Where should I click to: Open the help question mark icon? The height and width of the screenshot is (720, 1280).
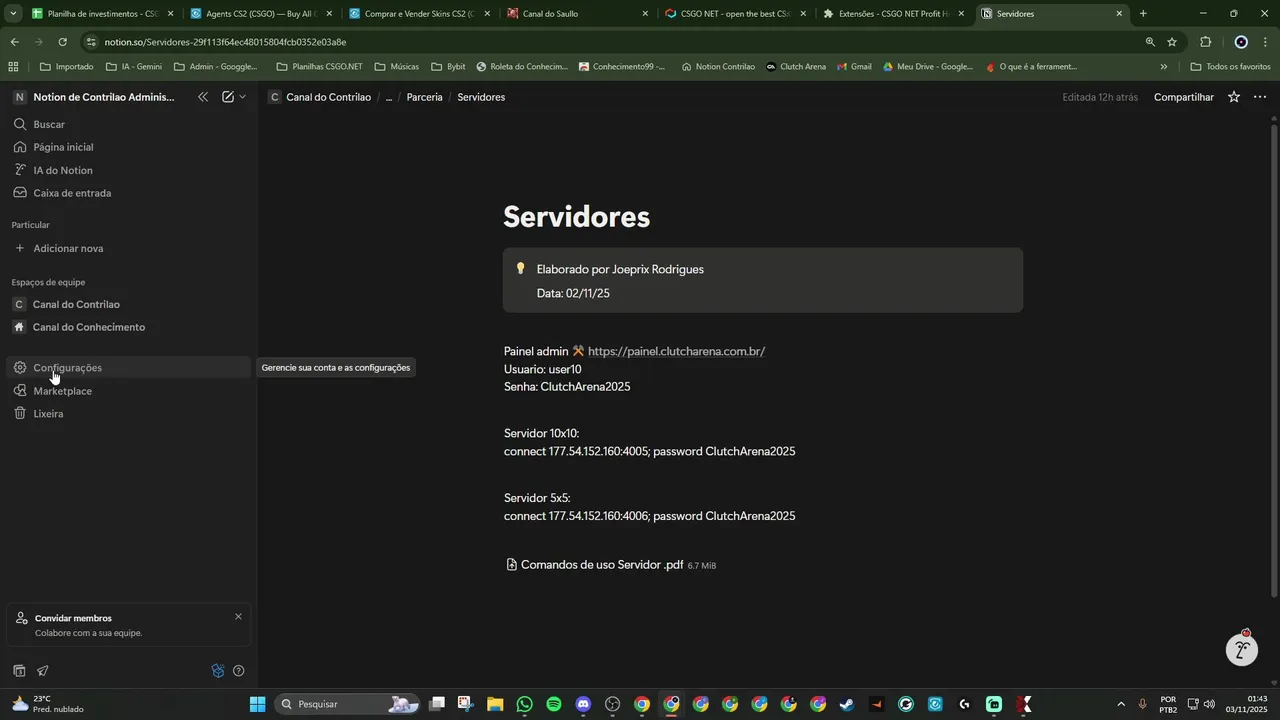(239, 671)
